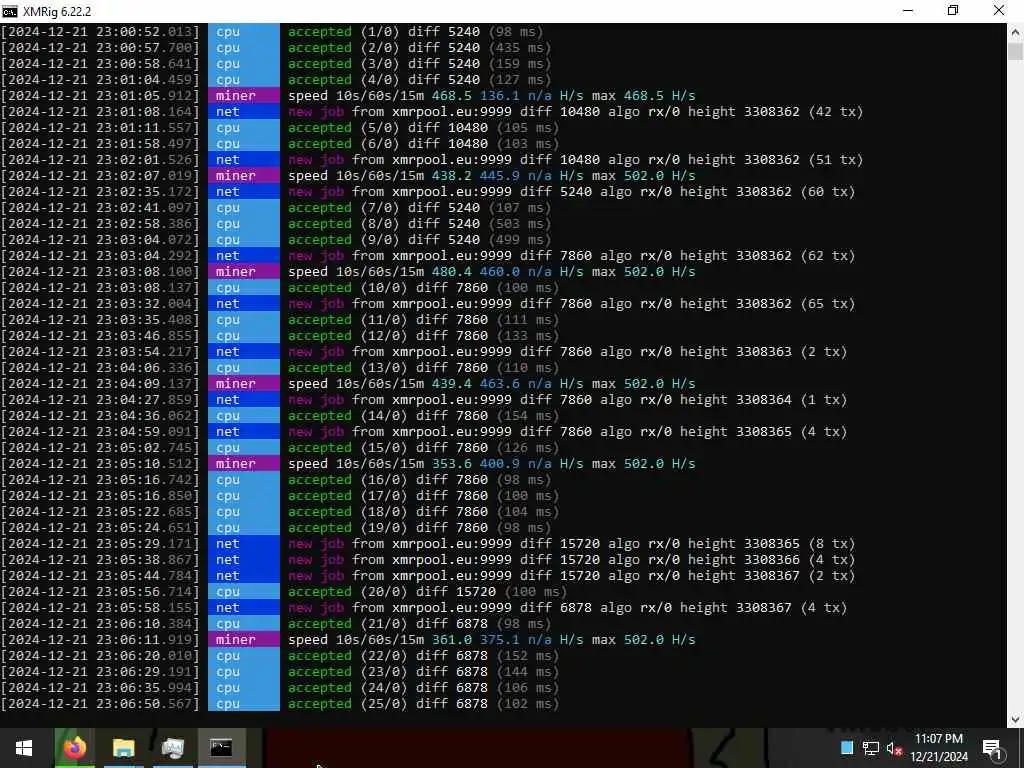Click the accepted (8/0) 503 ms line

click(x=276, y=223)
